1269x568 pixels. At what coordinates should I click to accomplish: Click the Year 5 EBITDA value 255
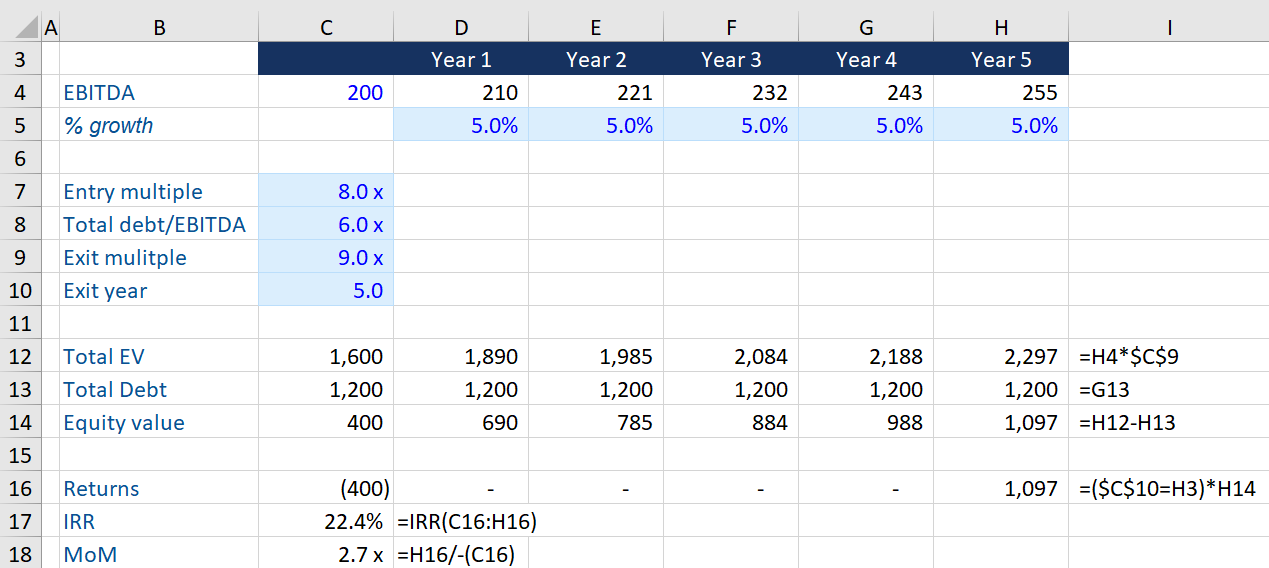tap(1000, 93)
